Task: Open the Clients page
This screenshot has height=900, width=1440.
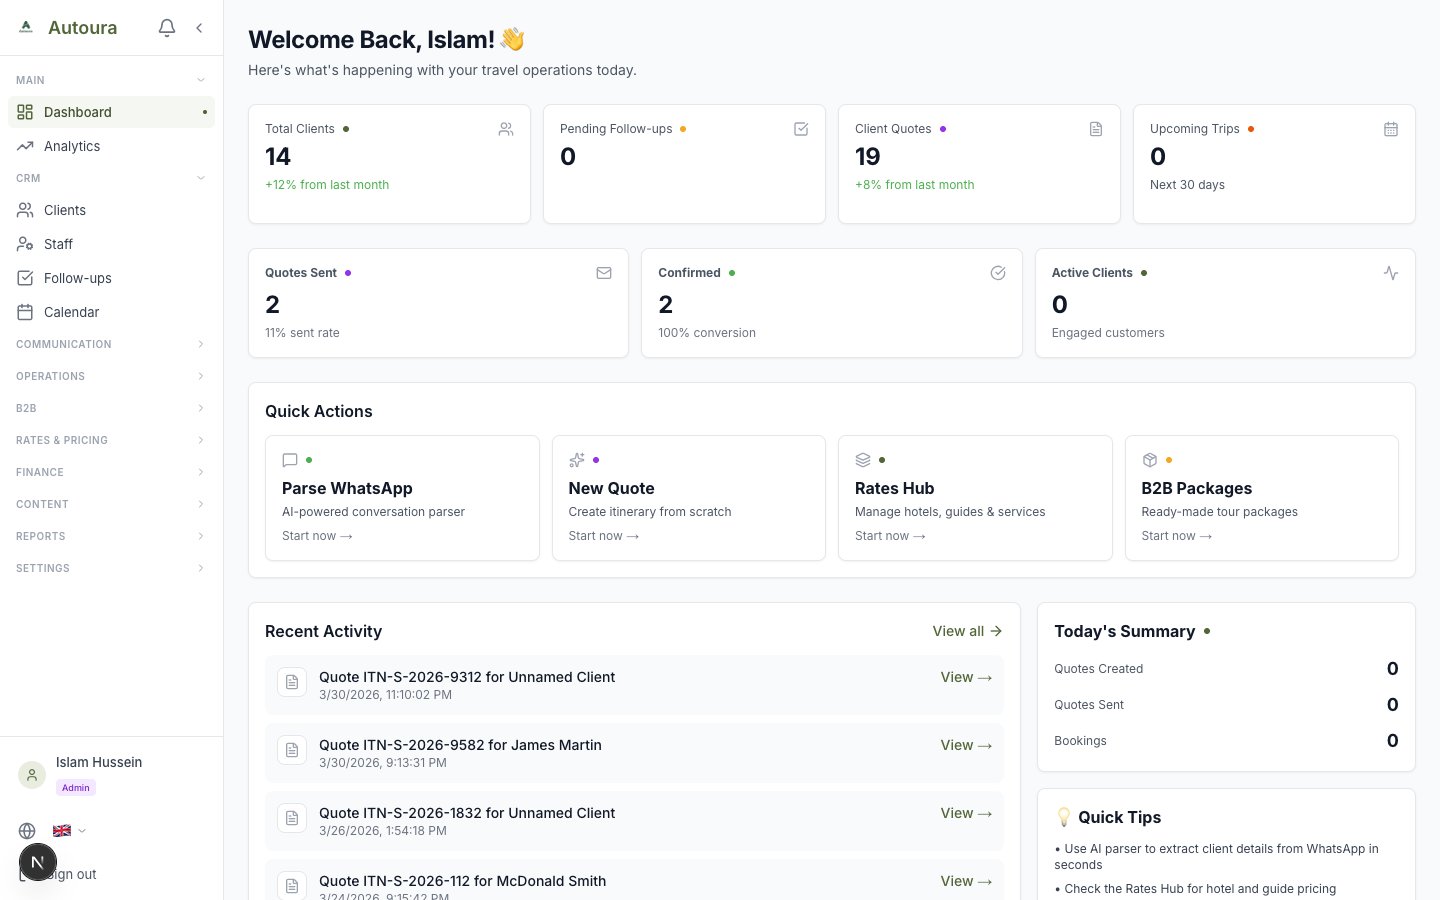Action: (x=111, y=210)
